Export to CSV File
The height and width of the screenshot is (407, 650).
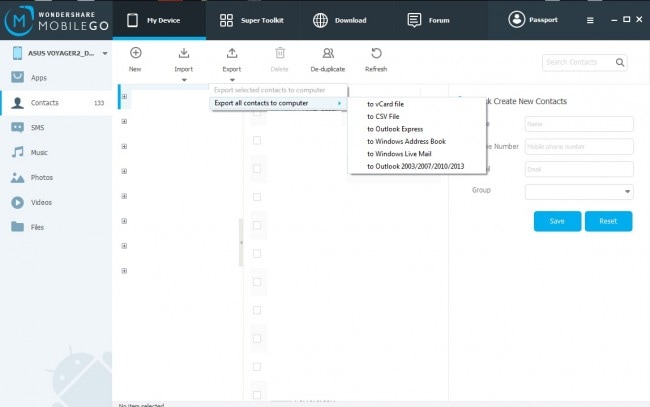coord(417,116)
